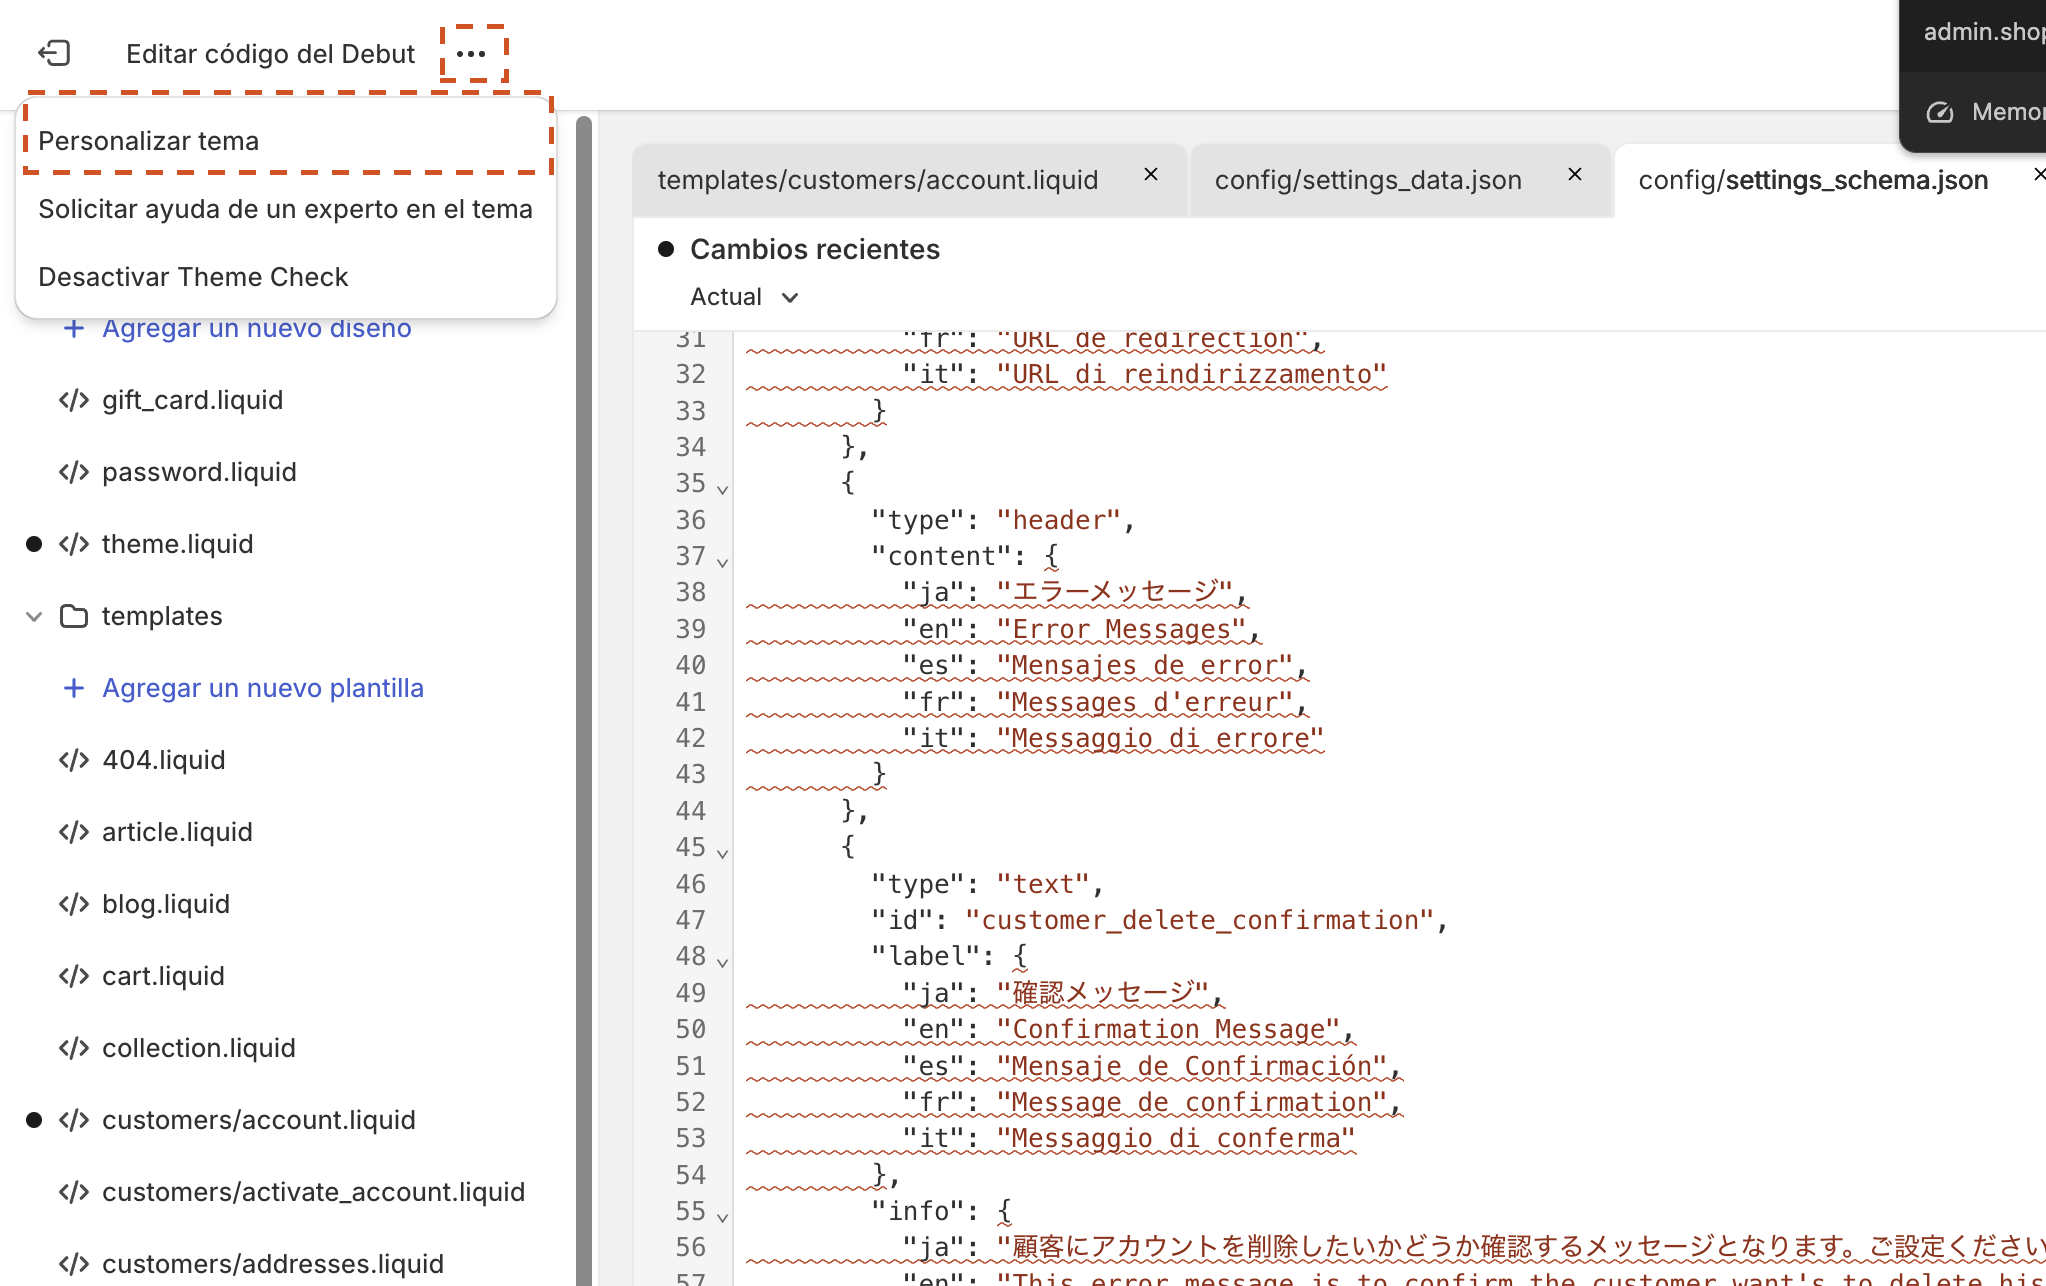Fold code block at line 45
2046x1286 pixels.
pos(722,853)
